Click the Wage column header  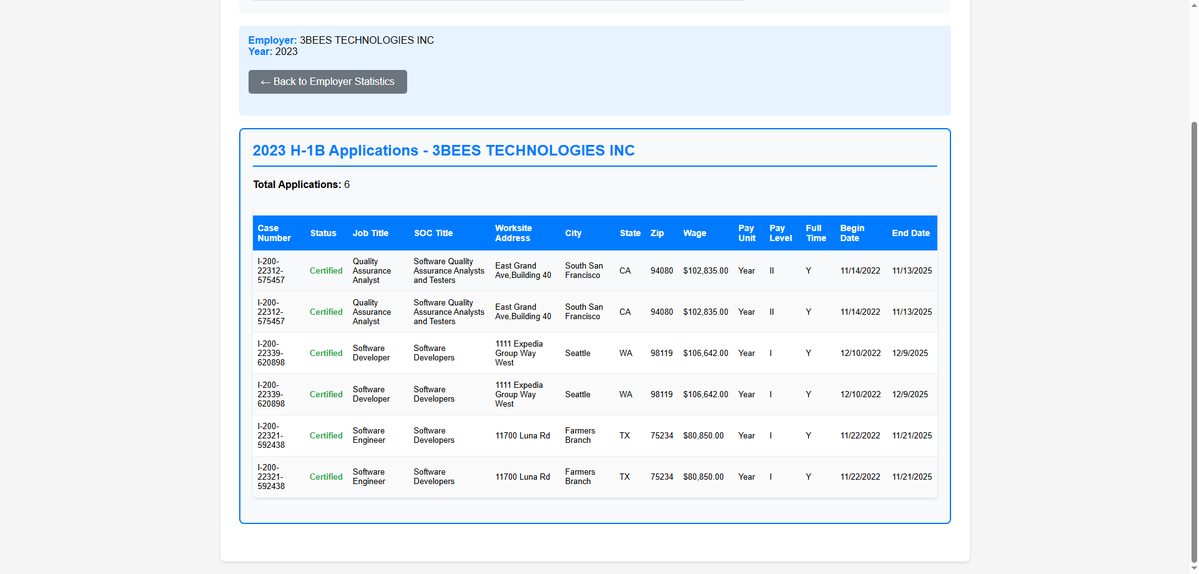tap(695, 233)
